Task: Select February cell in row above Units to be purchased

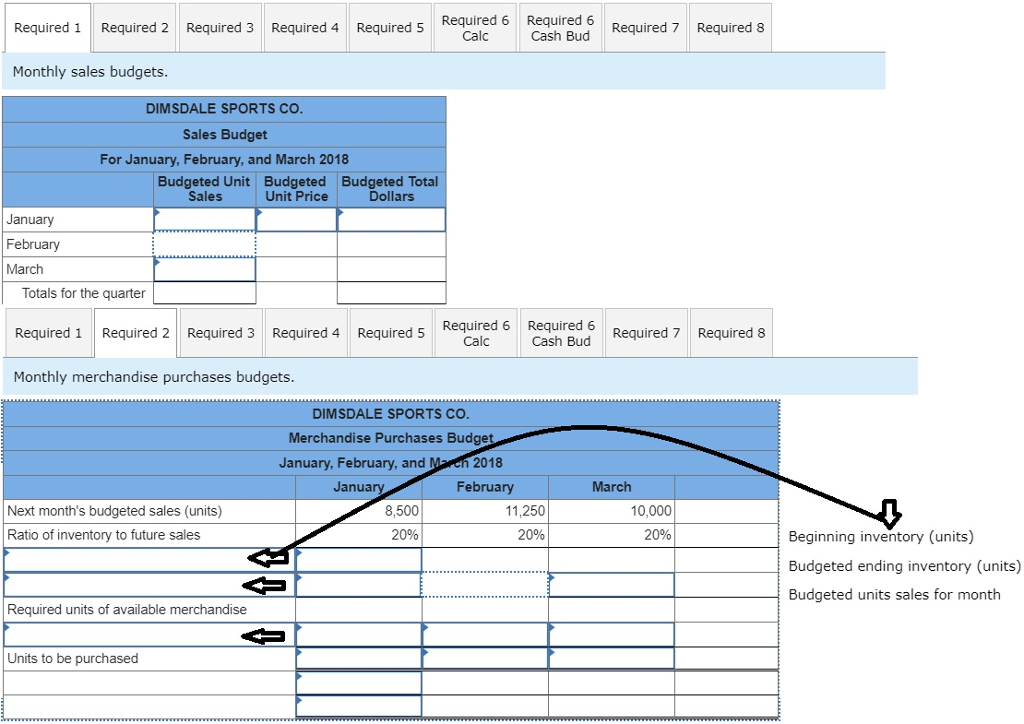Action: [485, 635]
